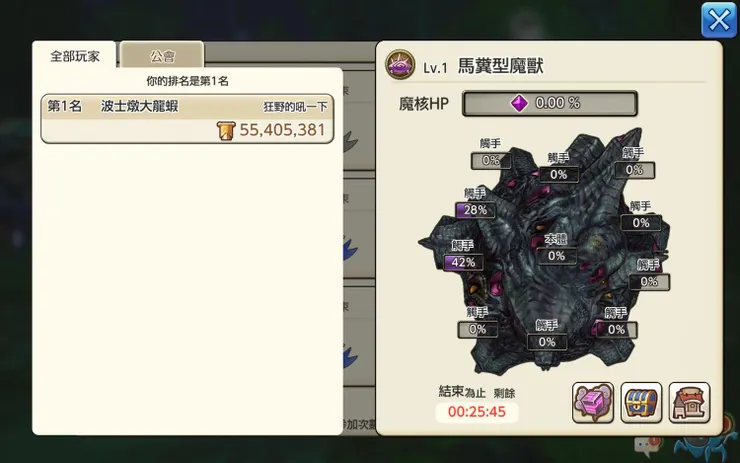
Task: Close the ranking window with X button
Action: tap(718, 20)
